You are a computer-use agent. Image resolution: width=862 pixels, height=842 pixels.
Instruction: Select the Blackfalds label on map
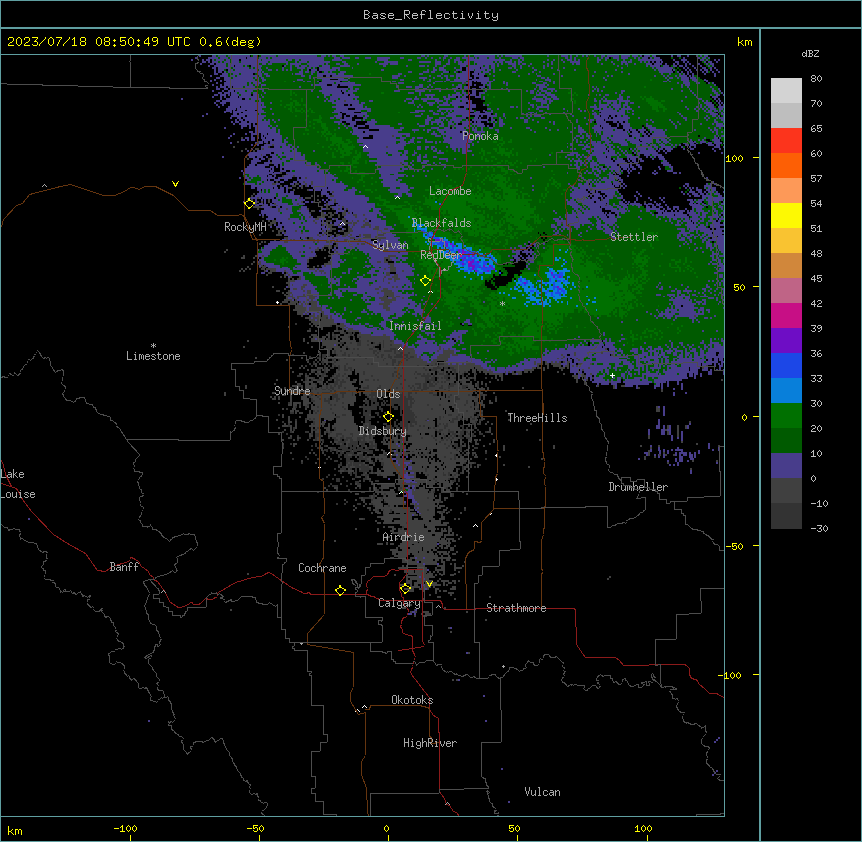(441, 223)
